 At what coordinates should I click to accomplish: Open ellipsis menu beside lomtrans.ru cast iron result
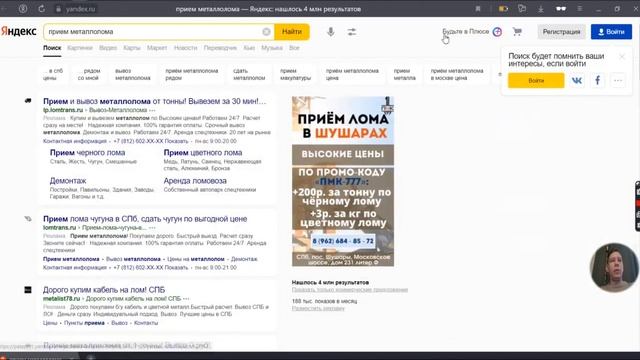click(x=152, y=228)
